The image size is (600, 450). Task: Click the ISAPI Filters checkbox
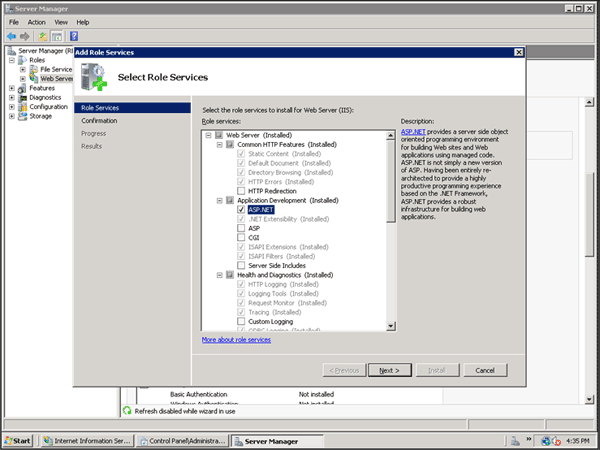pos(241,256)
